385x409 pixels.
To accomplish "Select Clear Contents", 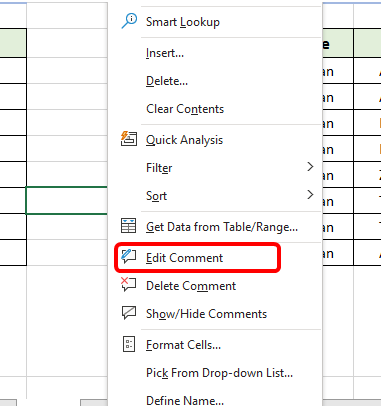I will coord(185,109).
